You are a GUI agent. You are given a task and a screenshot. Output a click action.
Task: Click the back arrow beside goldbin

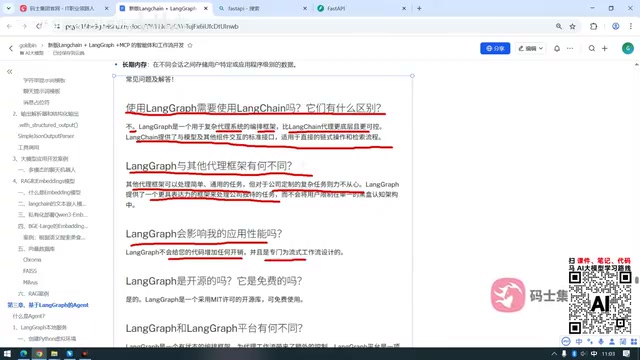click(x=11, y=48)
